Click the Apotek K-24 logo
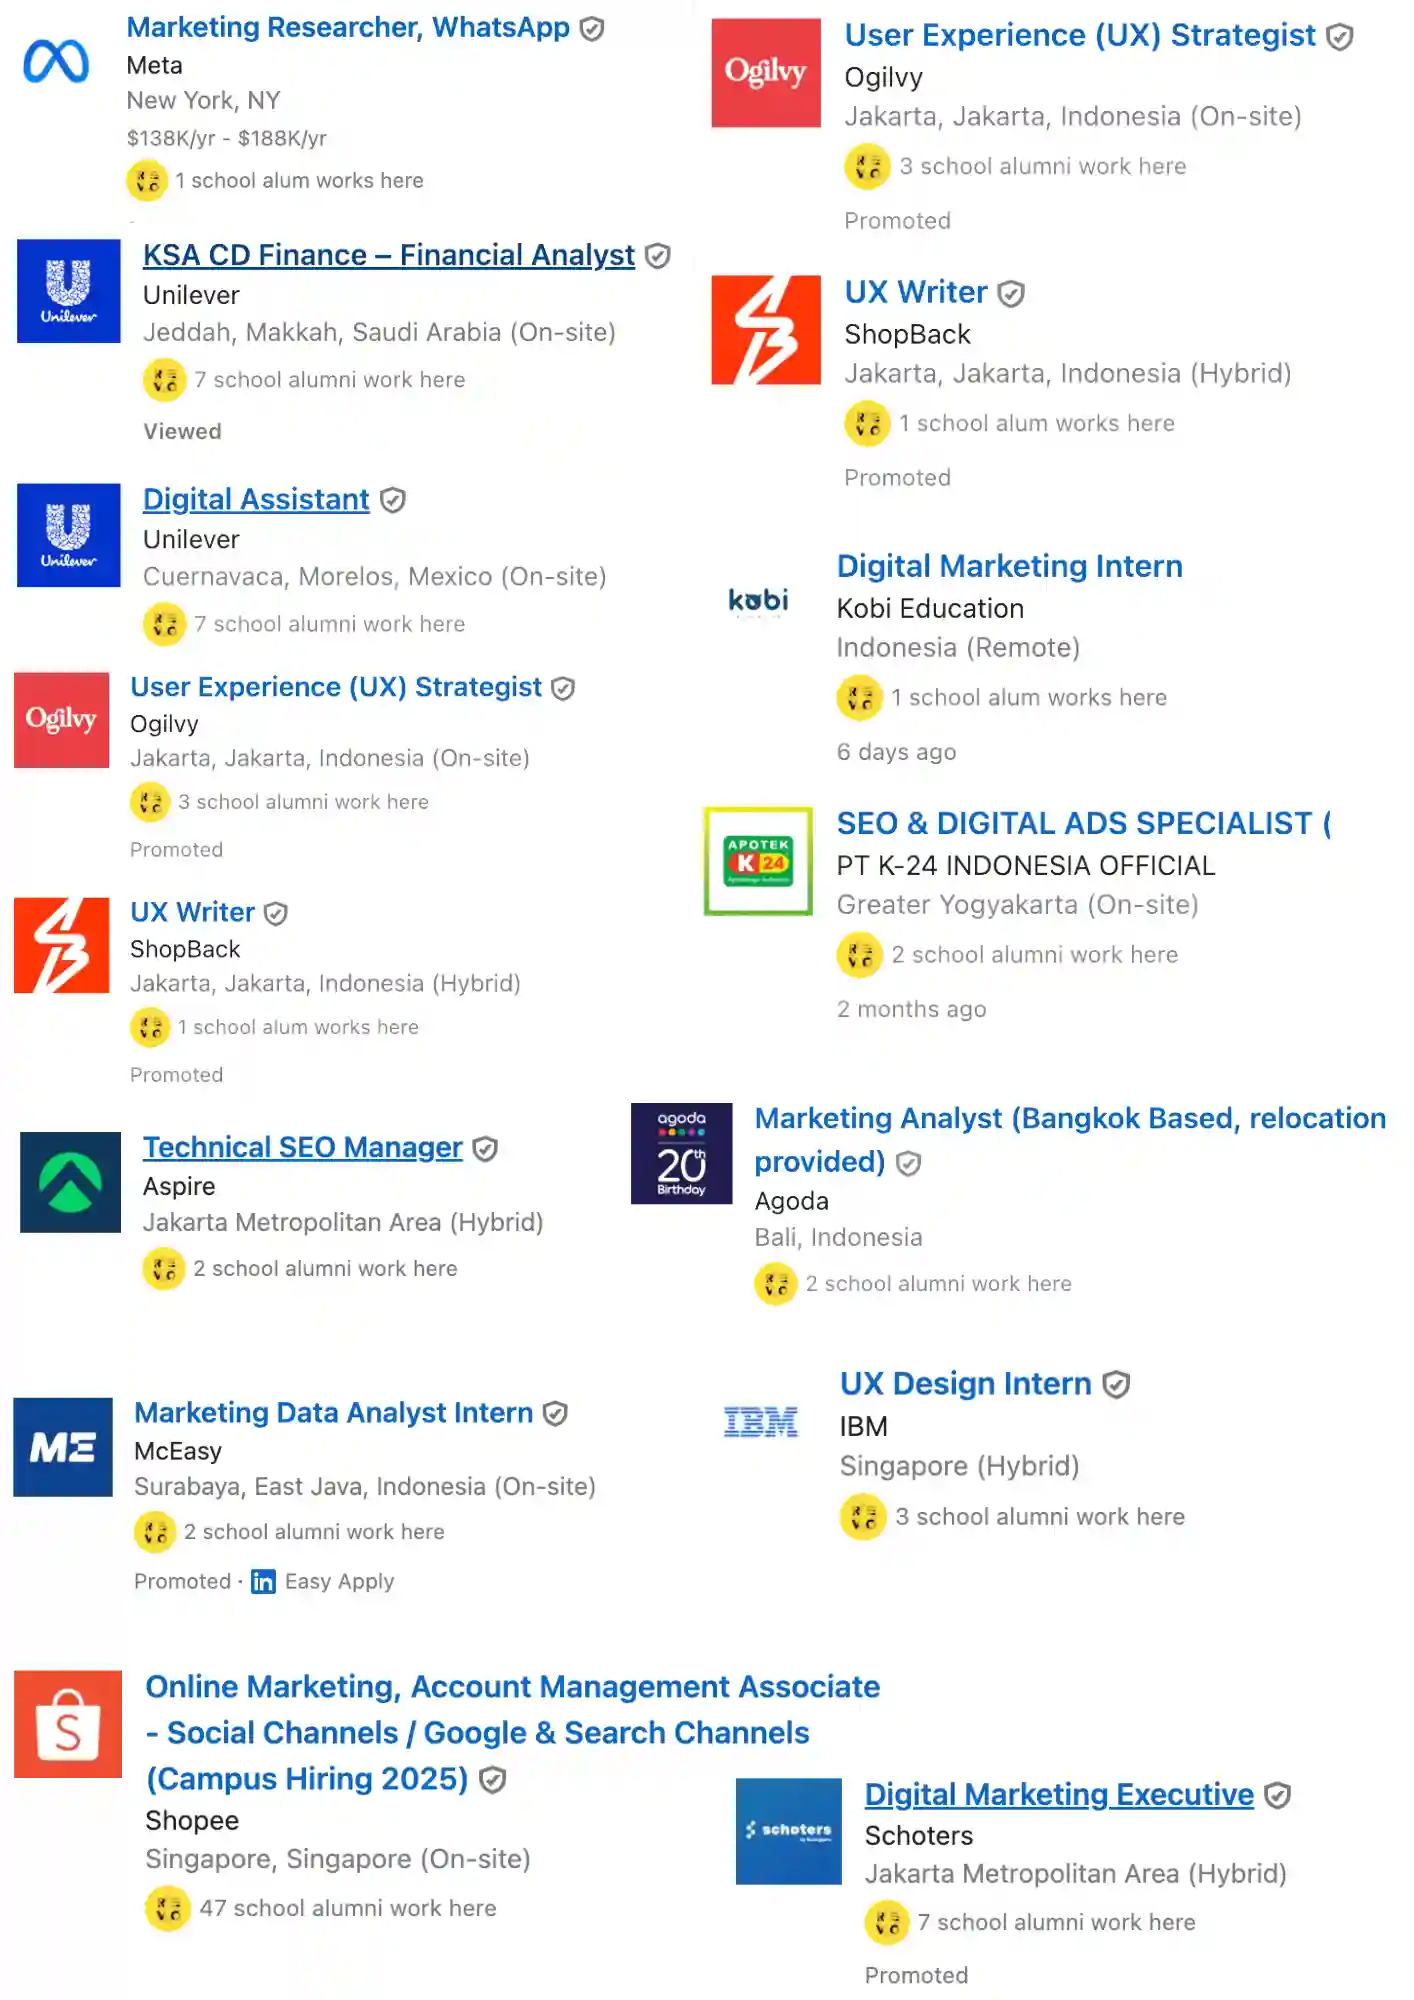The height and width of the screenshot is (2000, 1414). pos(758,861)
